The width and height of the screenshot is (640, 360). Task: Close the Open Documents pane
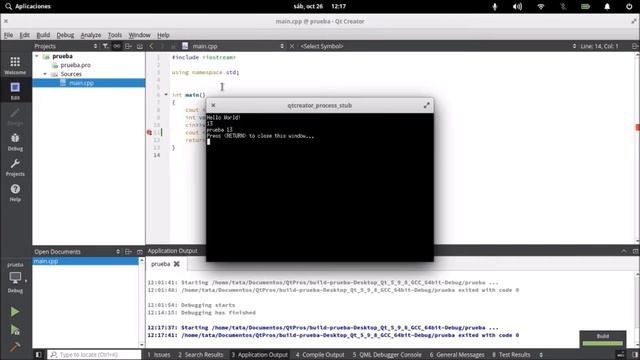[x=140, y=251]
